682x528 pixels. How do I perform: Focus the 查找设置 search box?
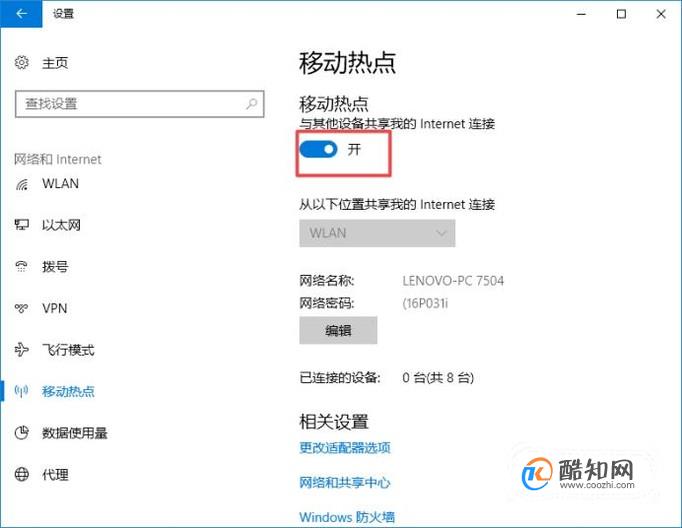click(140, 104)
